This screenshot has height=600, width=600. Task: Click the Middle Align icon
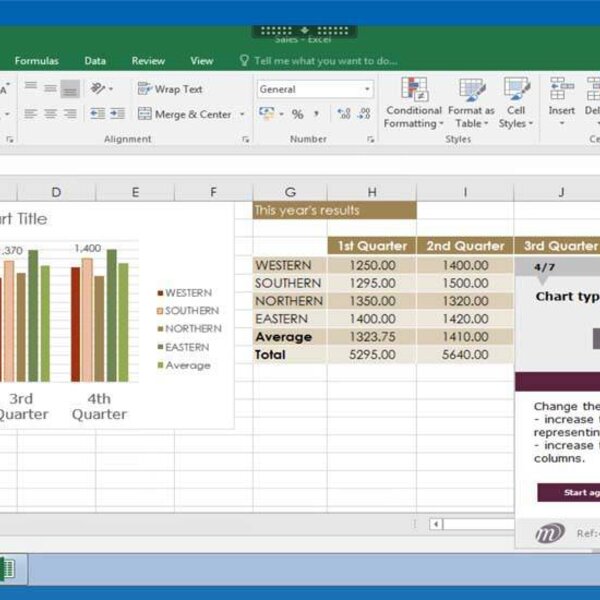(51, 89)
